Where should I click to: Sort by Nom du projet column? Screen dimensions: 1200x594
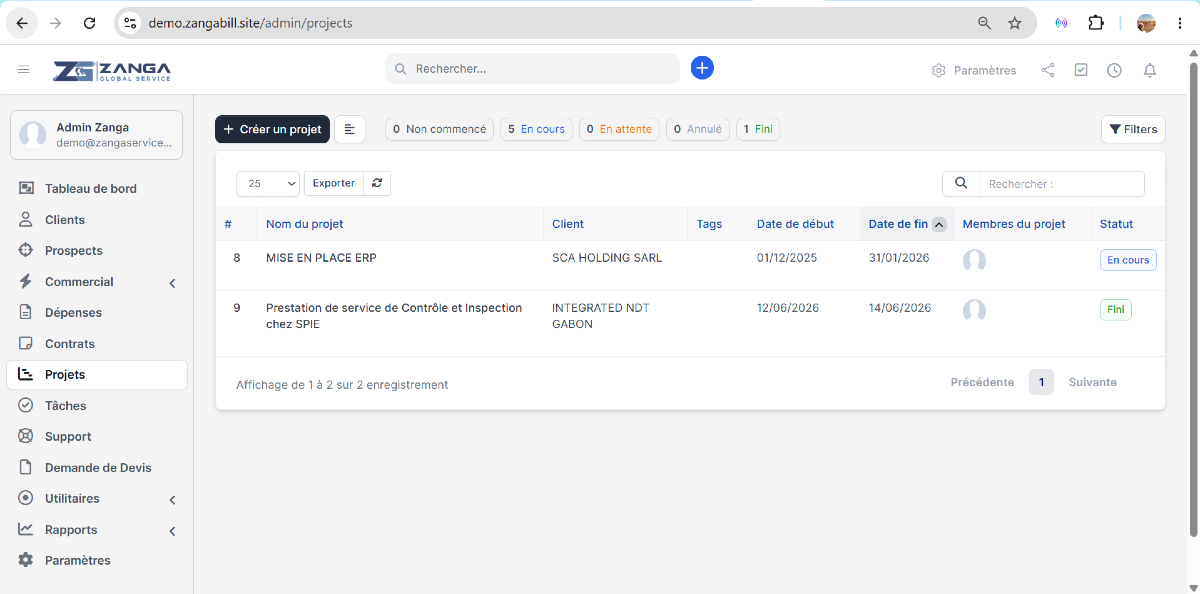pos(400,224)
